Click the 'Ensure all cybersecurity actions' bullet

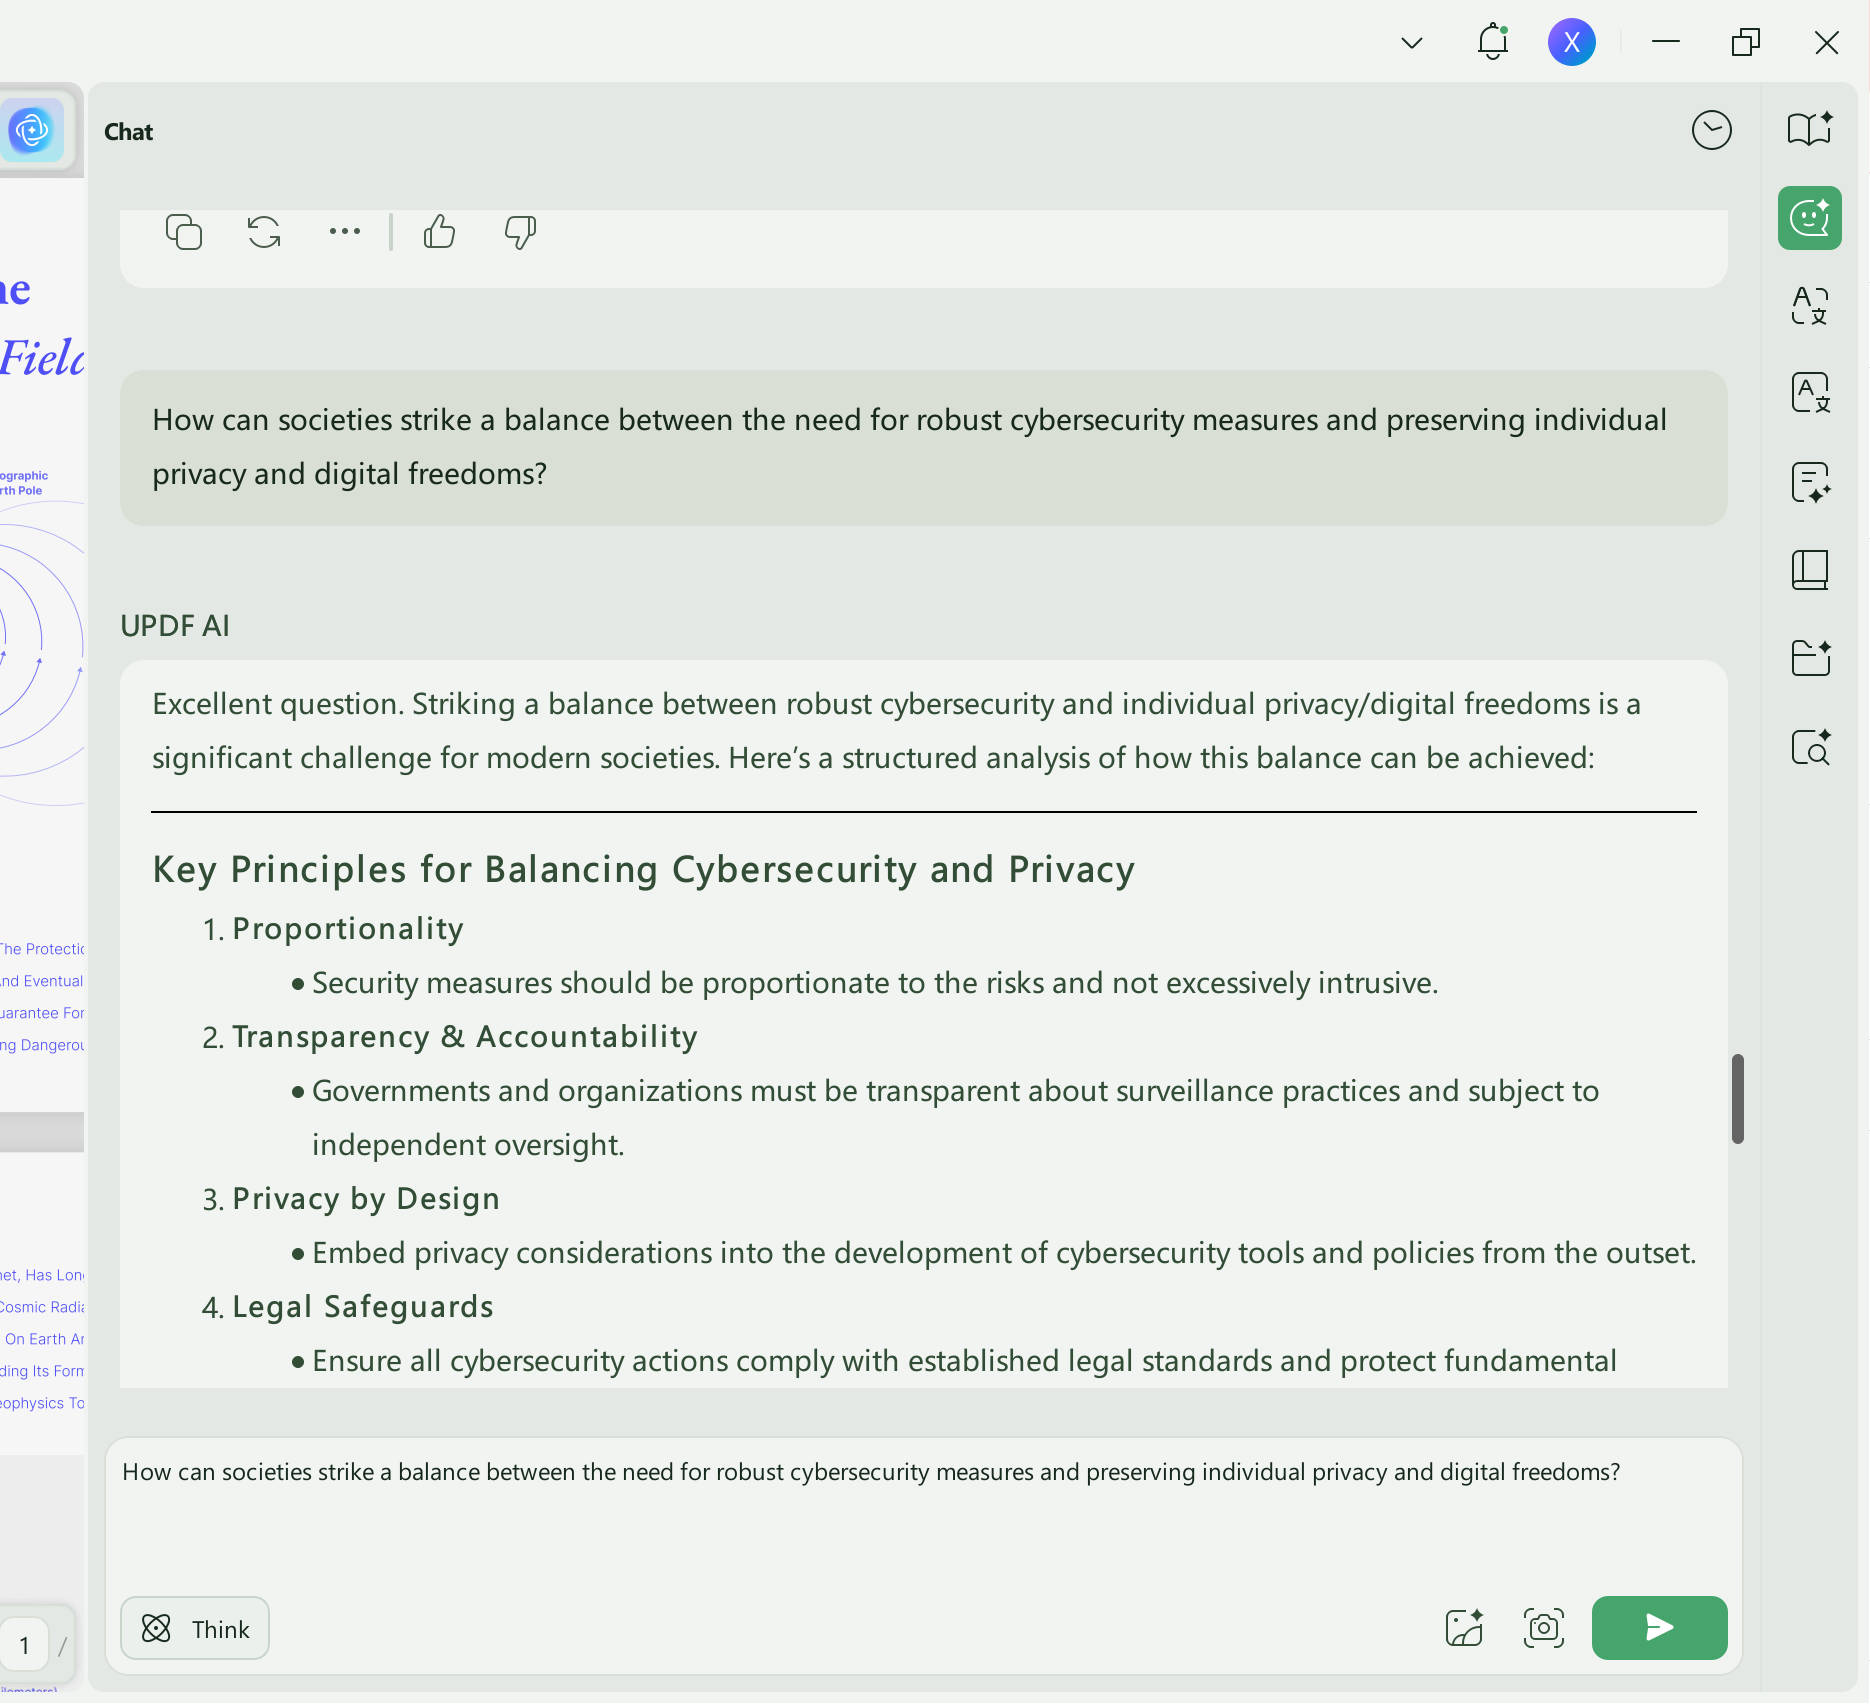click(x=964, y=1361)
